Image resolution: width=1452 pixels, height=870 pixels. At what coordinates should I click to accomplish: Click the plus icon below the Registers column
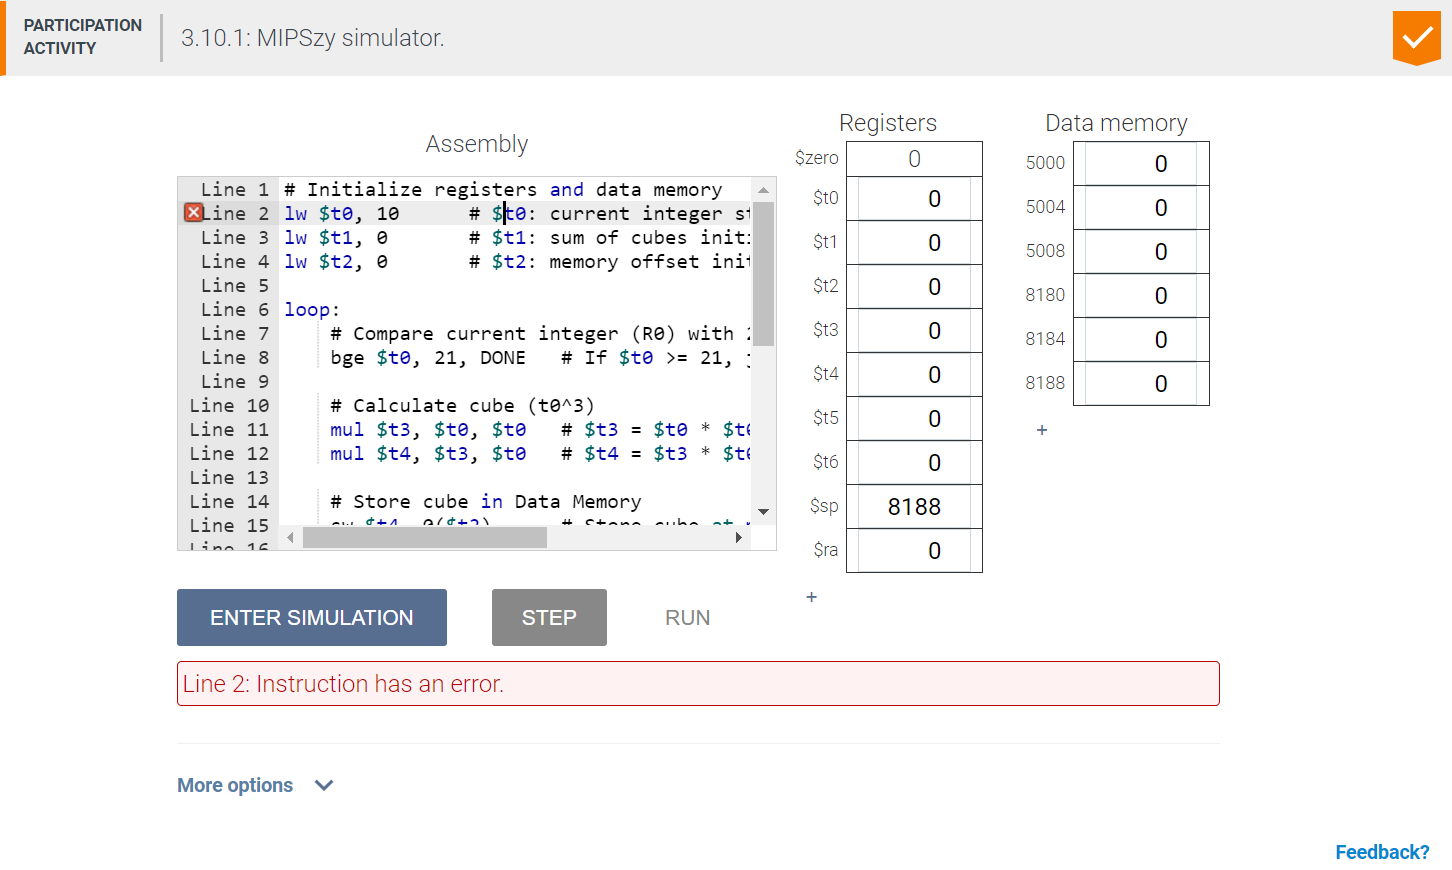click(x=811, y=597)
